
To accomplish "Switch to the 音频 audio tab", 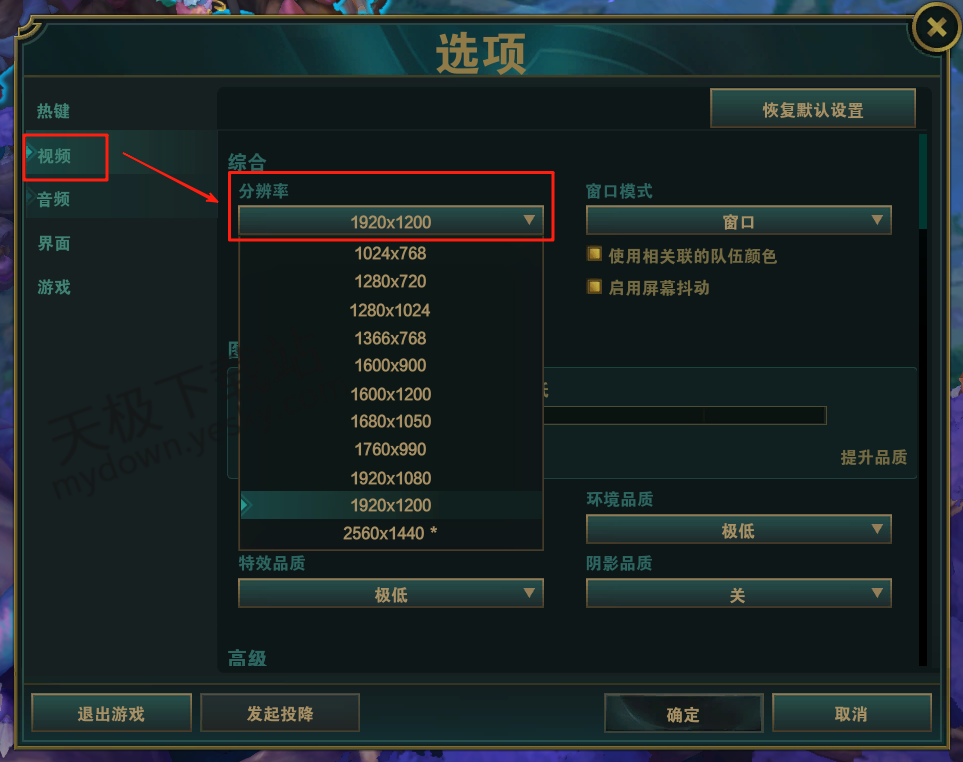I will pos(53,199).
